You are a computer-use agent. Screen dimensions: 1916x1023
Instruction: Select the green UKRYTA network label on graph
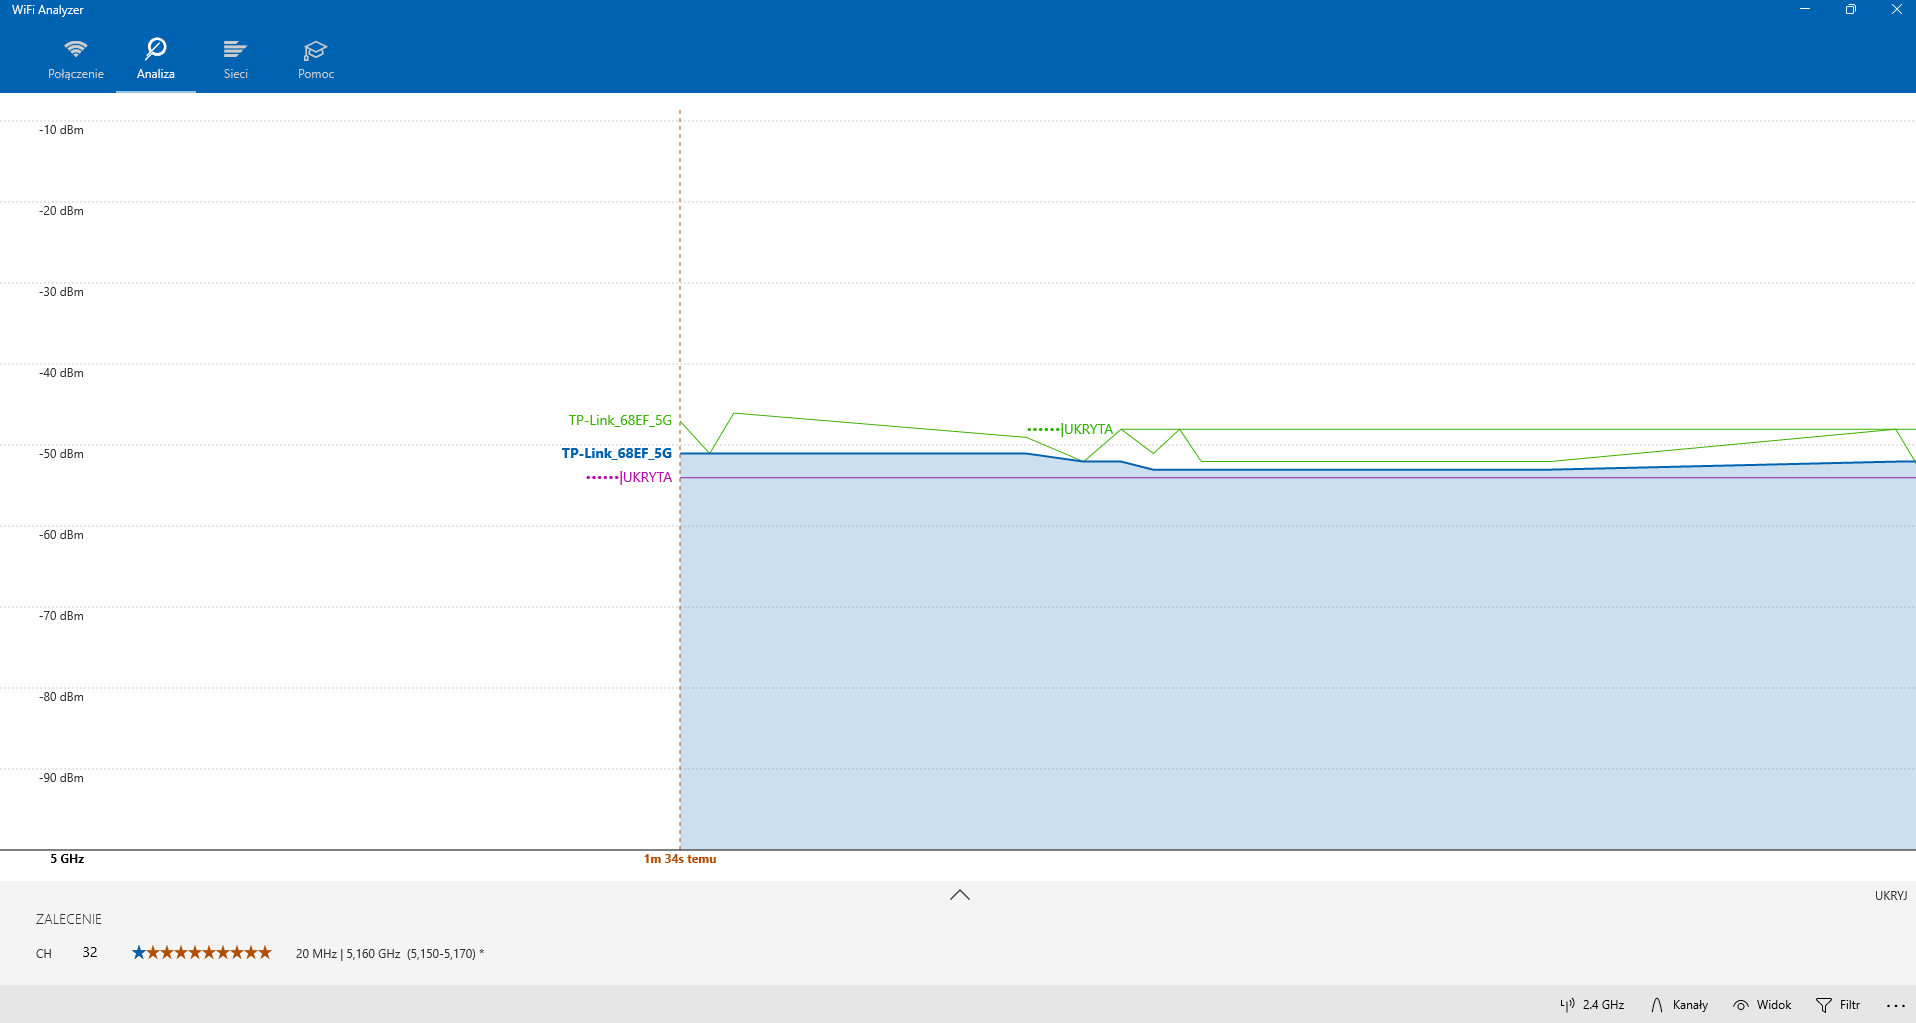coord(1070,429)
